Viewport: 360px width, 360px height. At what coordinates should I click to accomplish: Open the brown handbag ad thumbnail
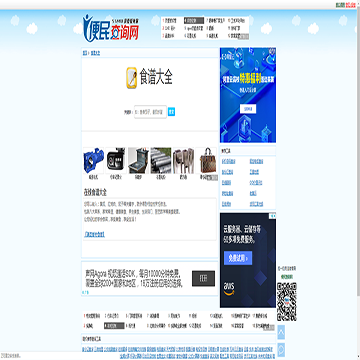pyautogui.click(x=206, y=161)
